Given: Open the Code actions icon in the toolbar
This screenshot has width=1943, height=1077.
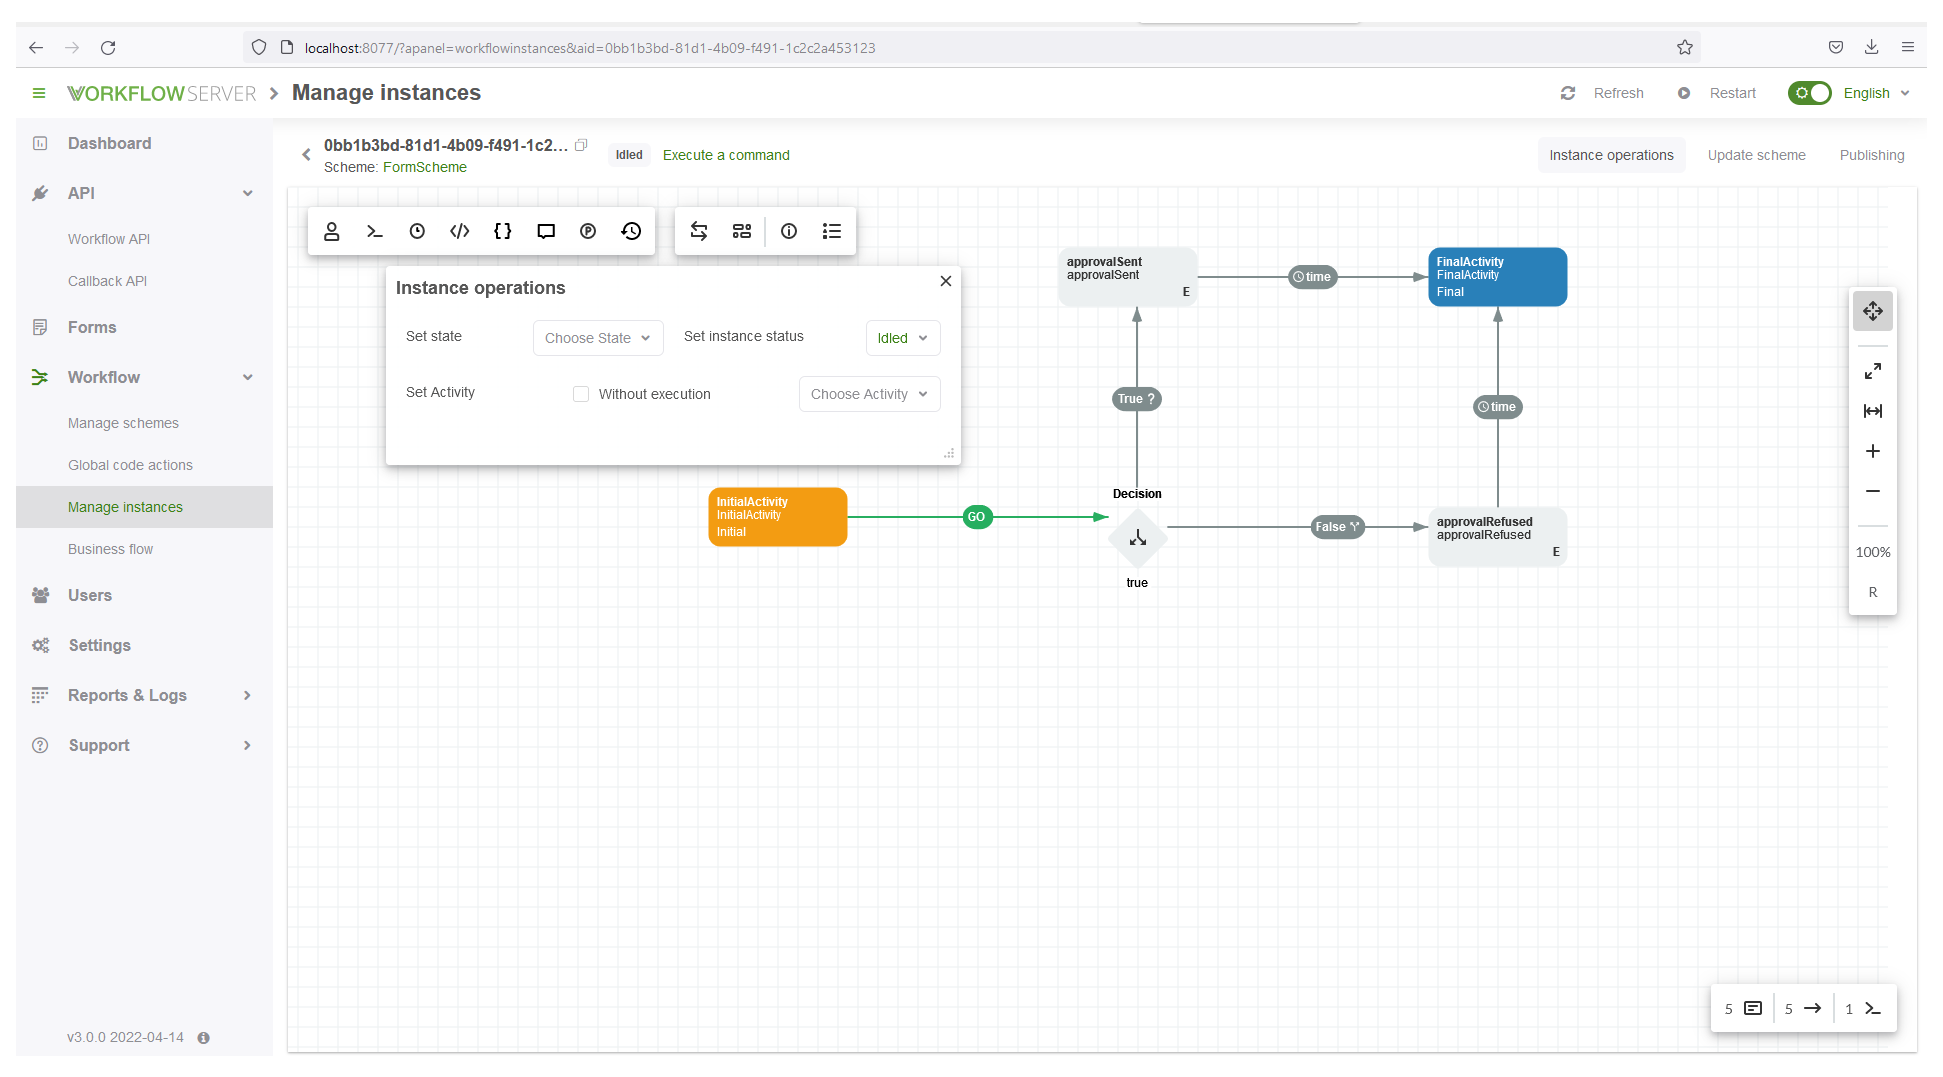Looking at the screenshot, I should [459, 231].
